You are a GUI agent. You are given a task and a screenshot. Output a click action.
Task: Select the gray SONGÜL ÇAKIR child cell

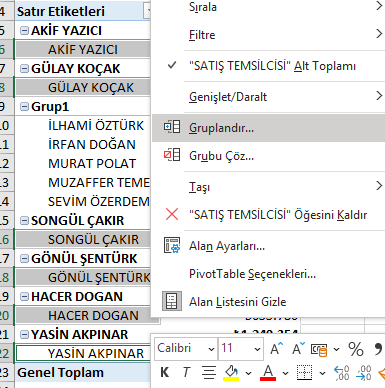(83, 239)
